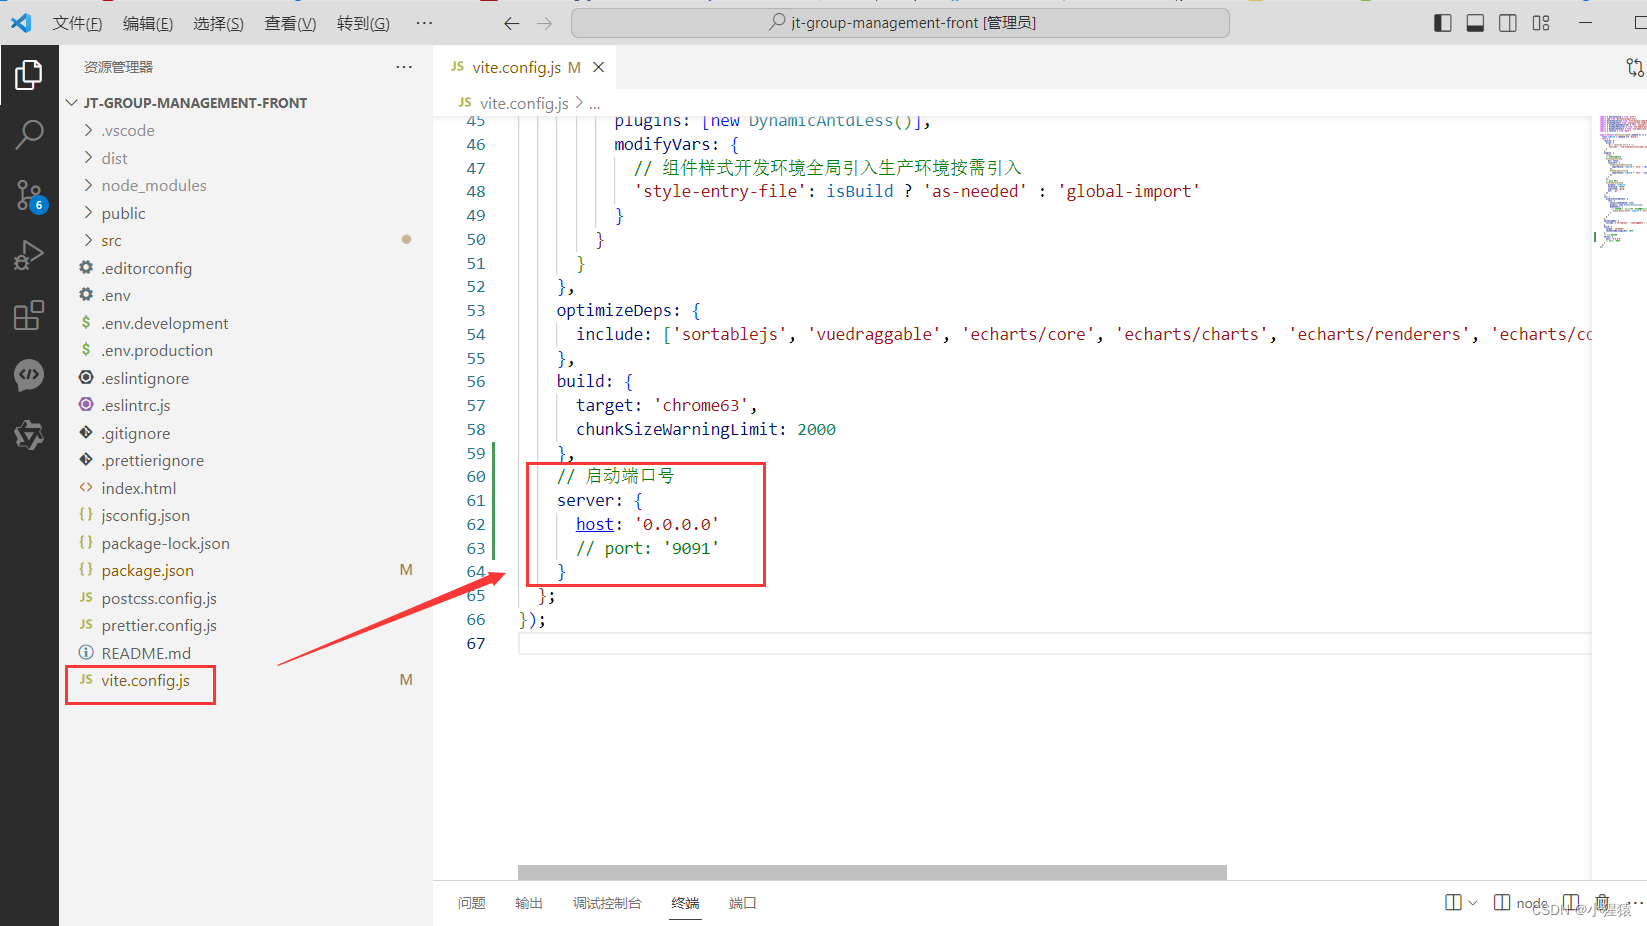Screen dimensions: 1647x926
Task: Follow the underlined host property link
Action: [x=595, y=524]
